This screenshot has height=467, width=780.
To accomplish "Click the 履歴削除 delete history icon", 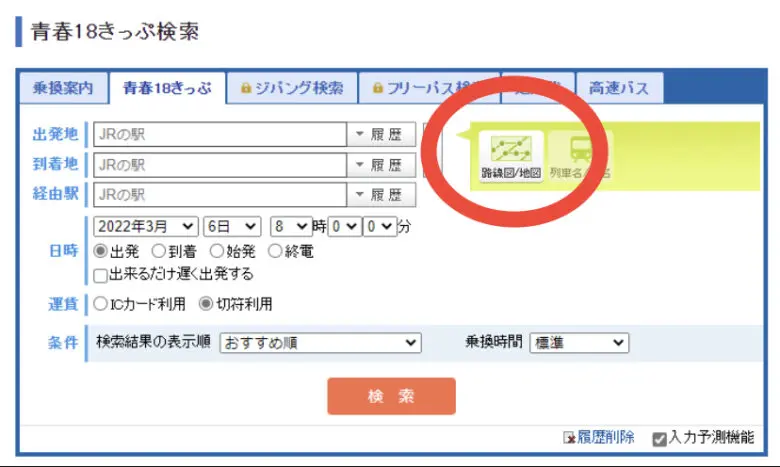I will pyautogui.click(x=569, y=438).
